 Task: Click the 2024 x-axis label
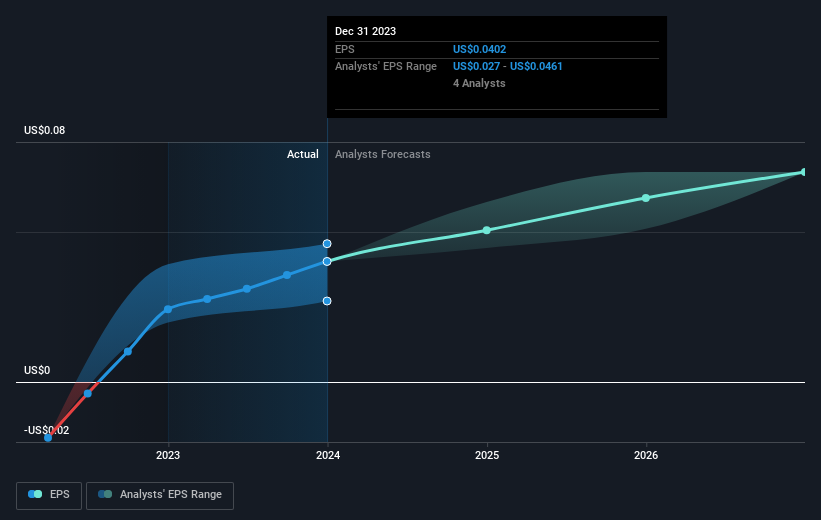(x=328, y=456)
